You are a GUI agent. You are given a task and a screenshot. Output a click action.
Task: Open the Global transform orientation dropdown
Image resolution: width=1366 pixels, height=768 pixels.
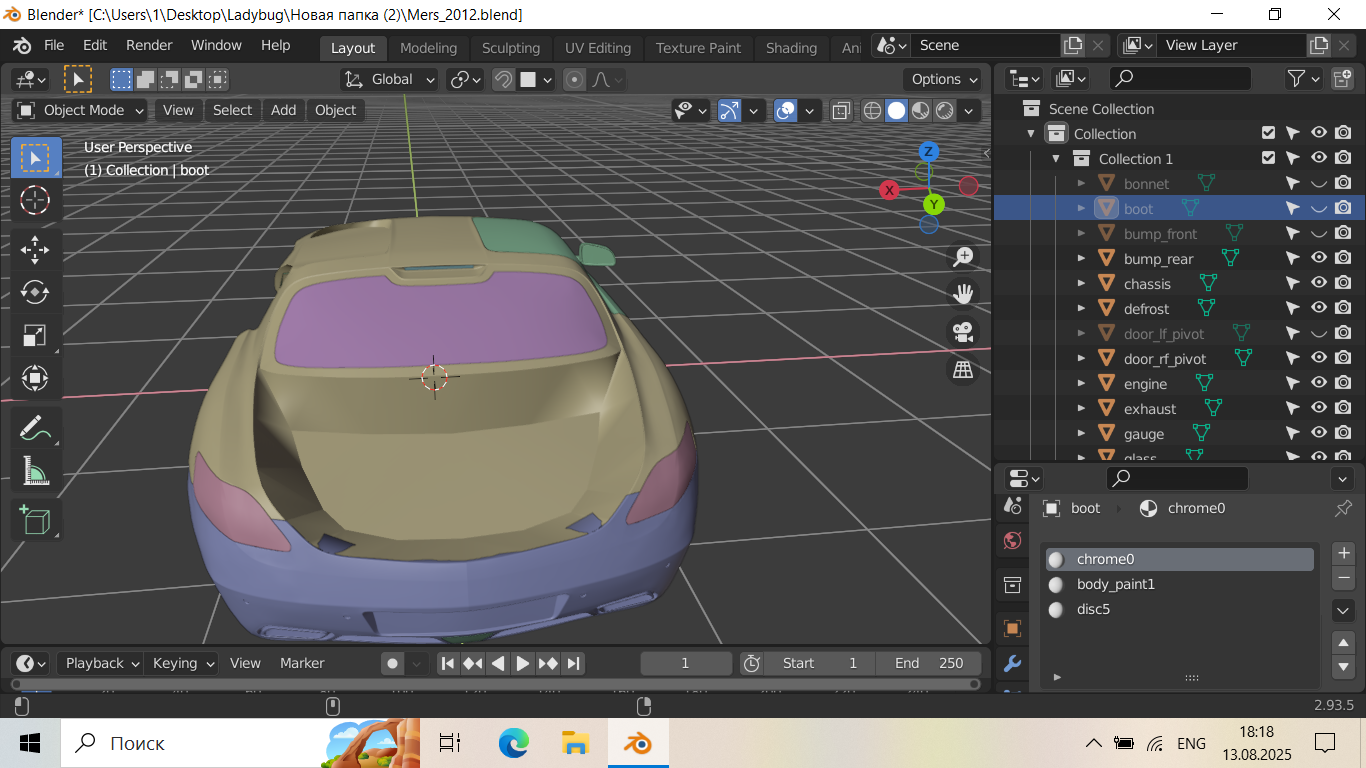coord(390,79)
